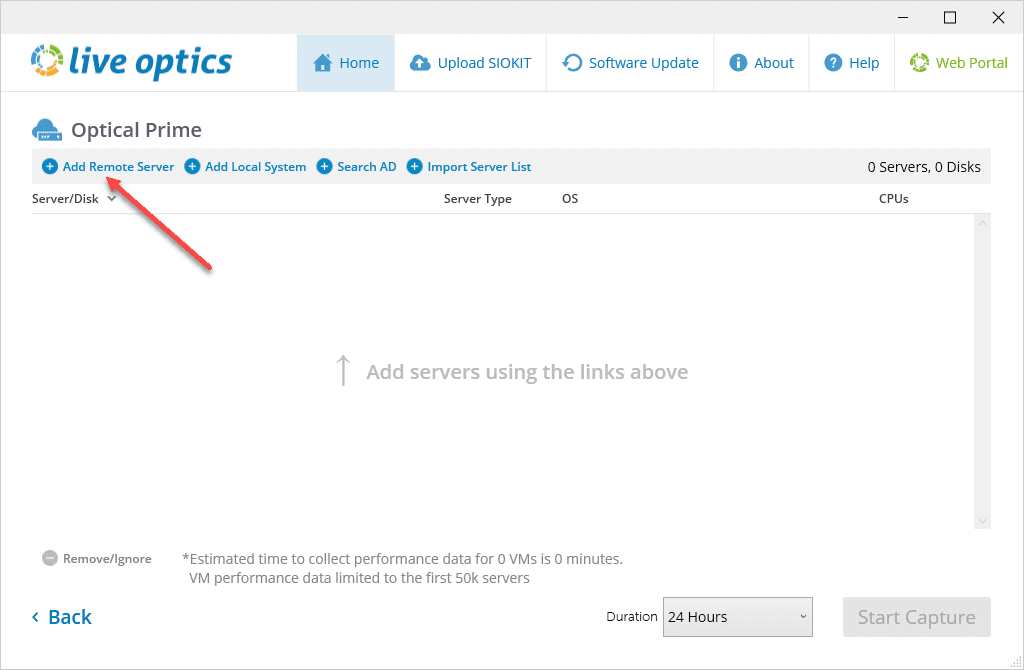Image resolution: width=1024 pixels, height=670 pixels.
Task: Click the Software Update refresh icon
Action: [572, 63]
